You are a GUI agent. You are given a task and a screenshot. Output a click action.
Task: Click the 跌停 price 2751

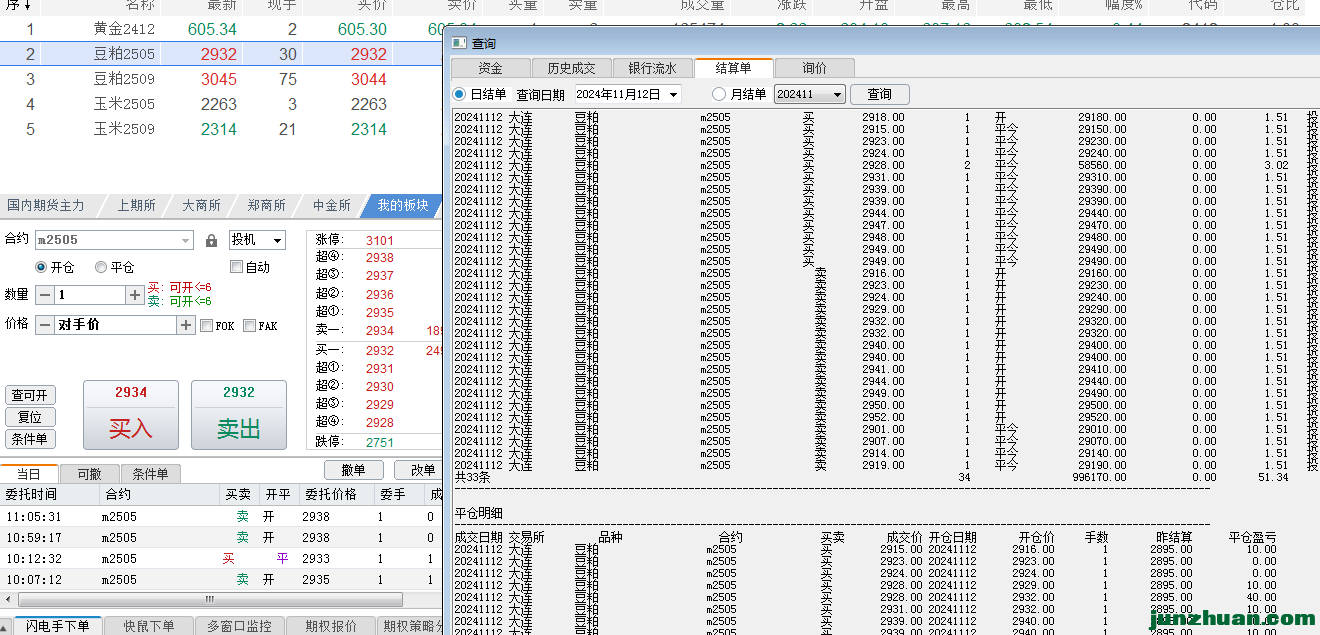click(x=380, y=442)
